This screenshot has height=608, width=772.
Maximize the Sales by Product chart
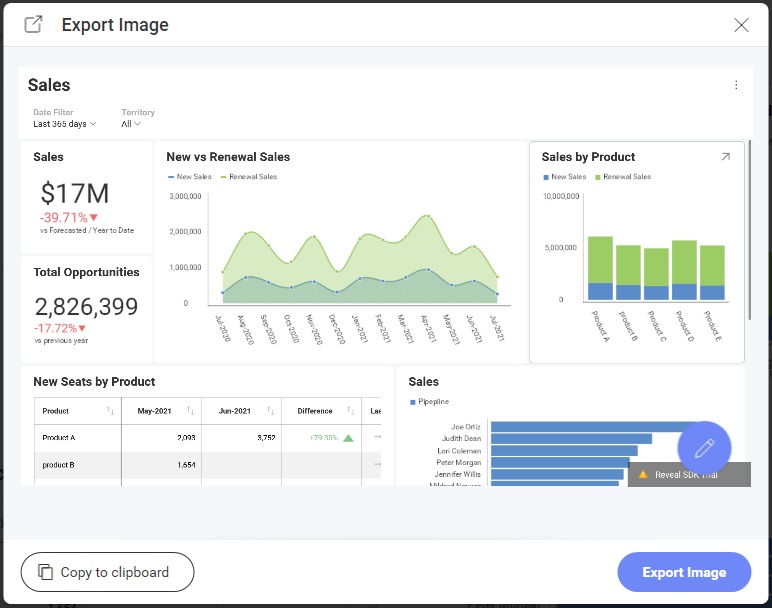726,157
